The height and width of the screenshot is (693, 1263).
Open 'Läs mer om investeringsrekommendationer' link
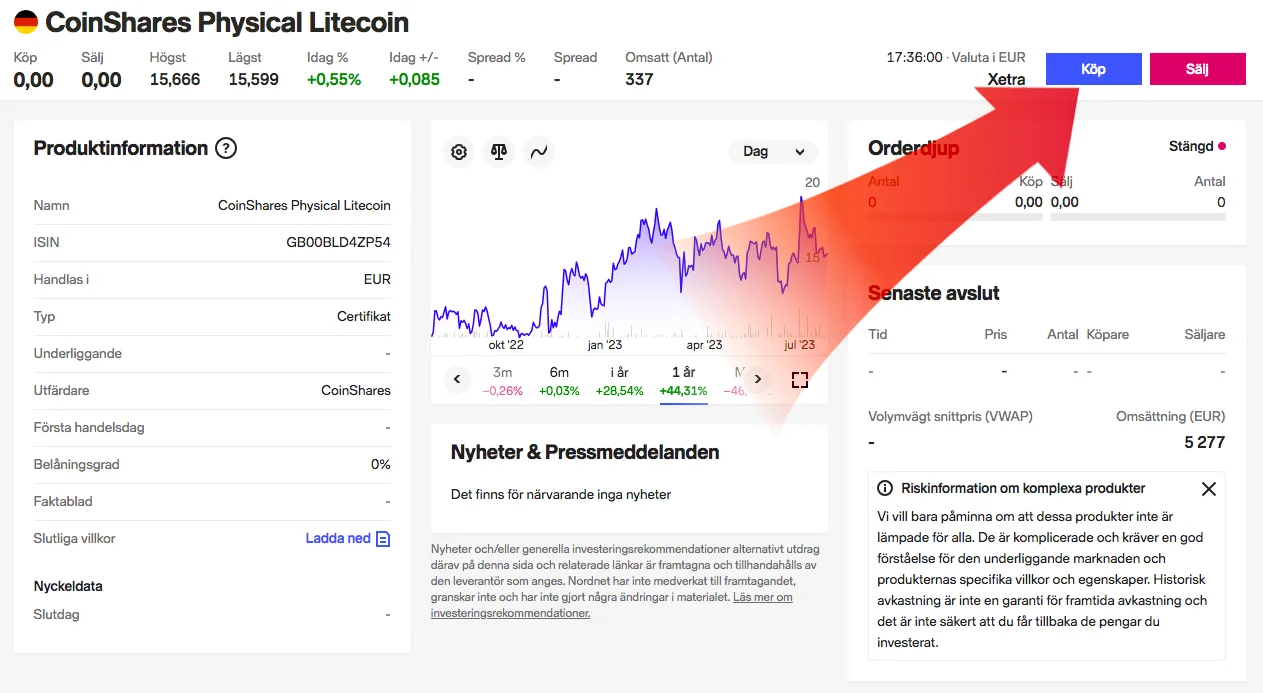(612, 605)
